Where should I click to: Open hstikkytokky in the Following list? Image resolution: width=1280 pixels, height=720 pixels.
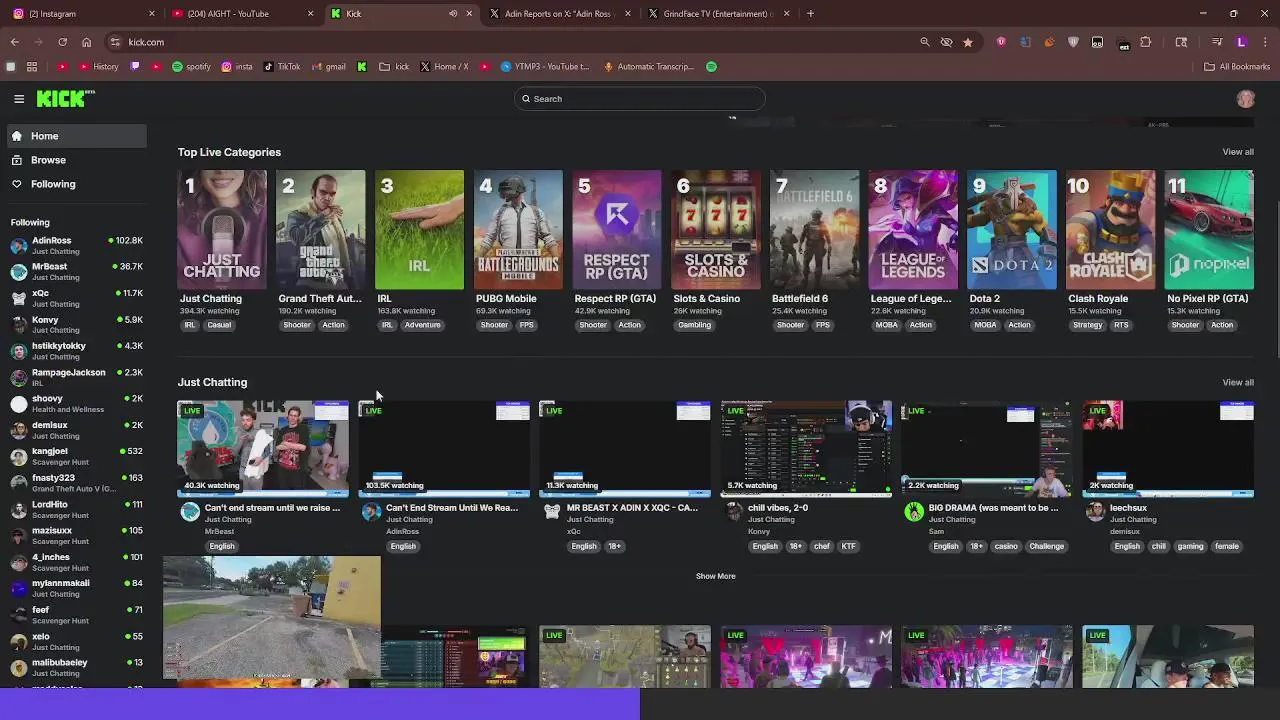76,351
